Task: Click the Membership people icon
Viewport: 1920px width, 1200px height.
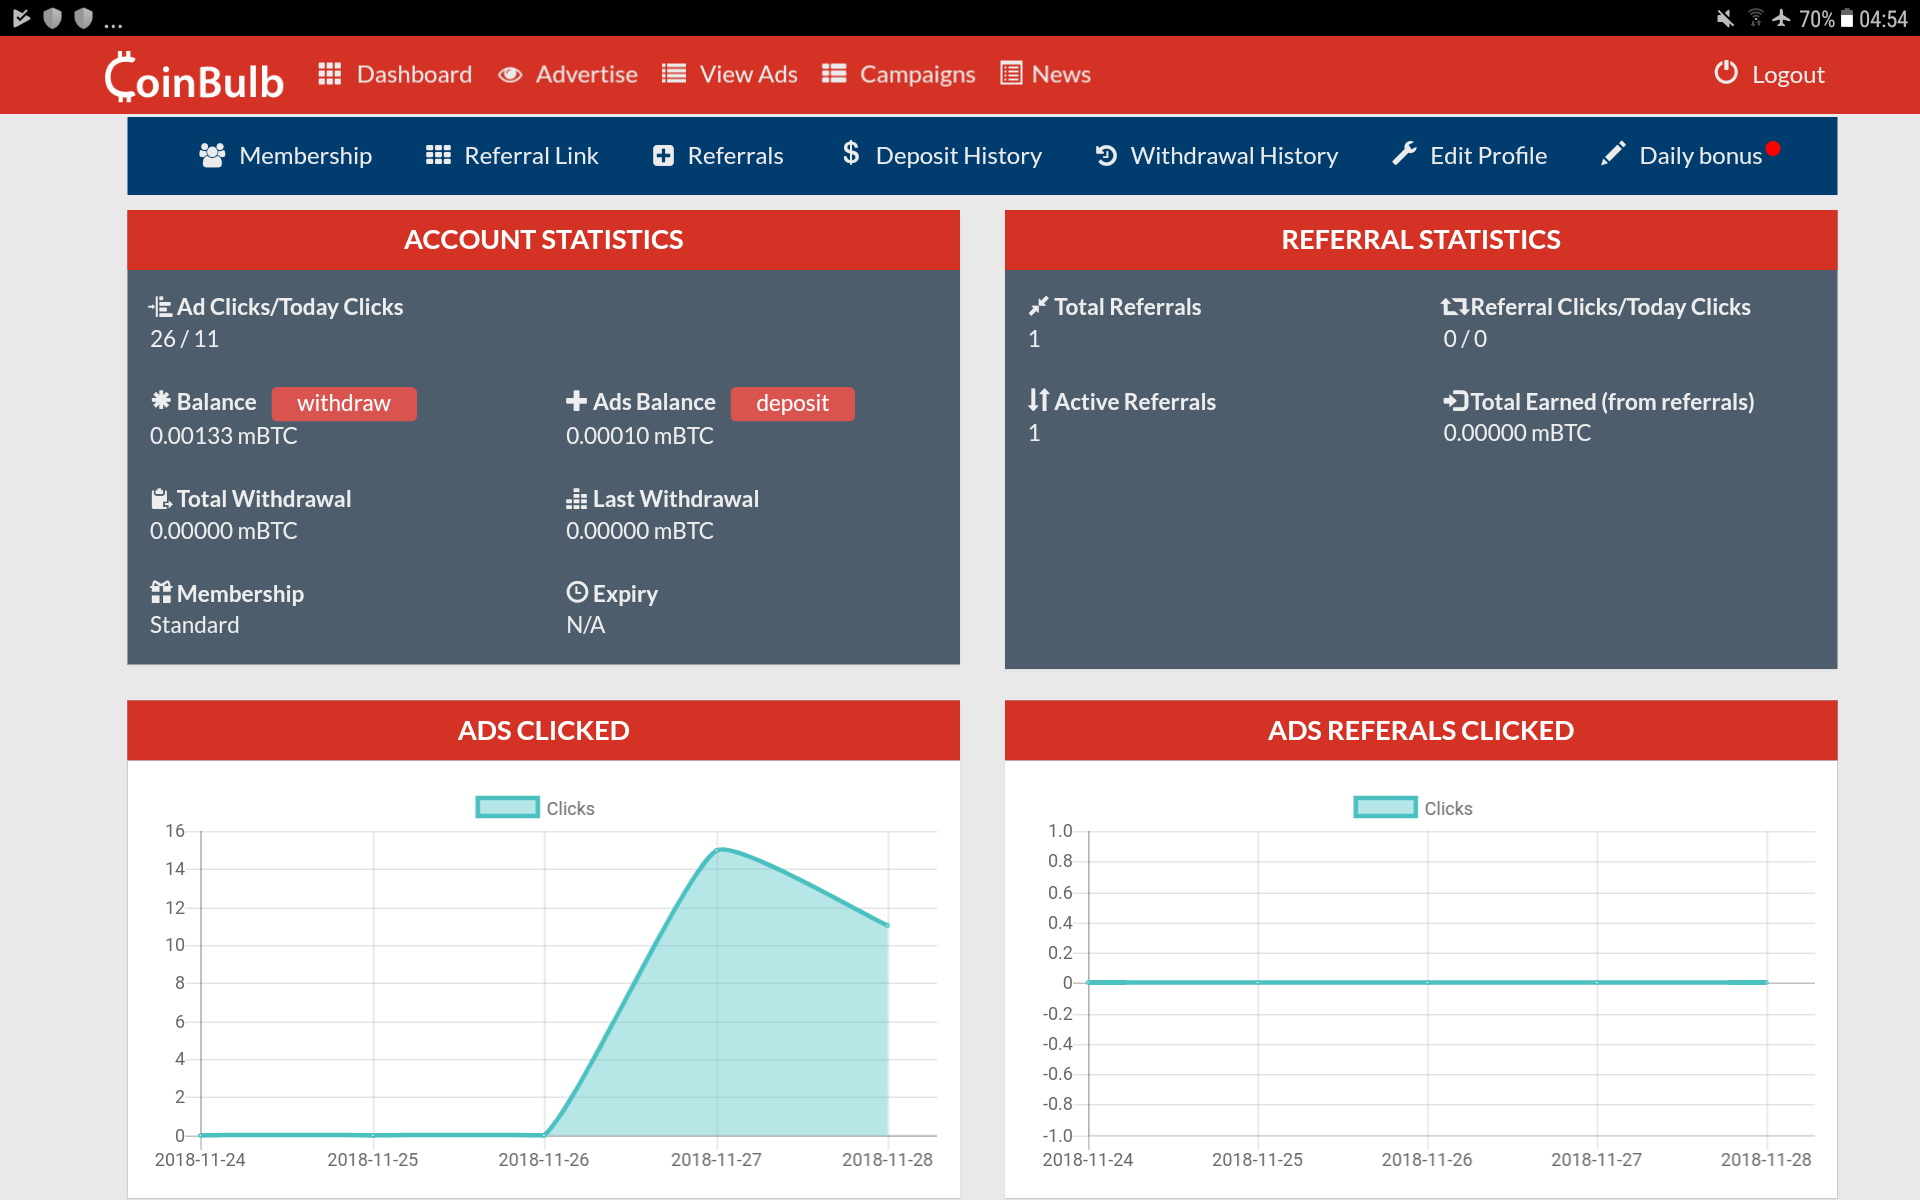Action: [x=212, y=155]
